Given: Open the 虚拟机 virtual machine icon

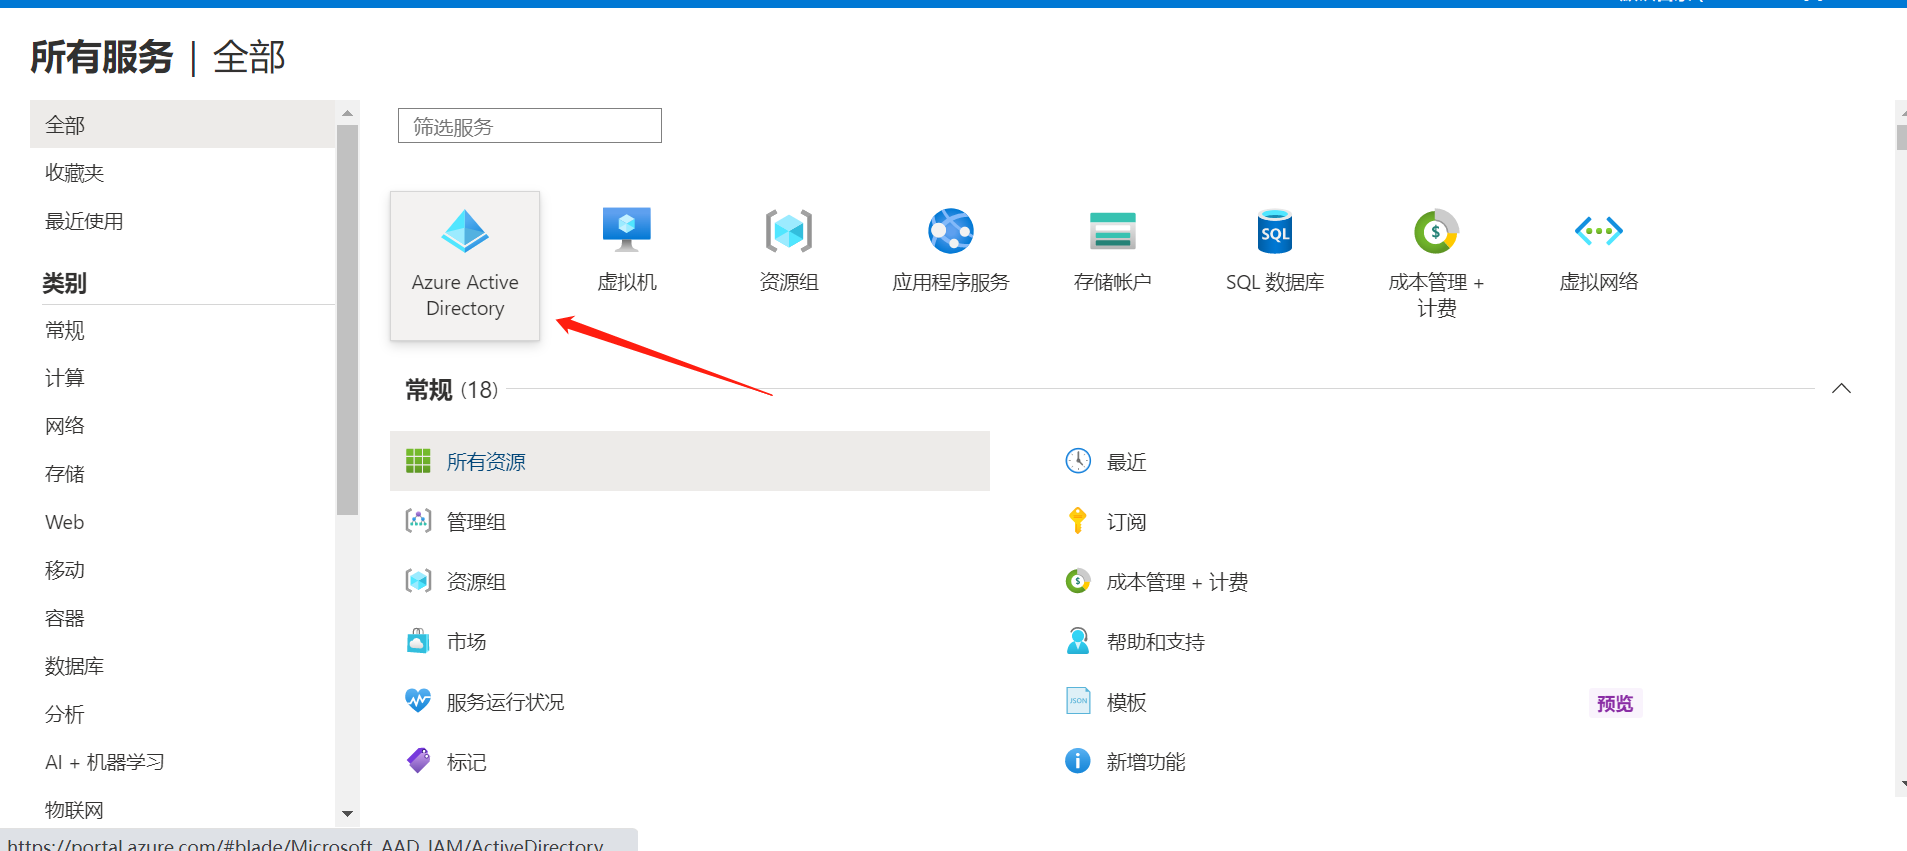Looking at the screenshot, I should click(627, 230).
